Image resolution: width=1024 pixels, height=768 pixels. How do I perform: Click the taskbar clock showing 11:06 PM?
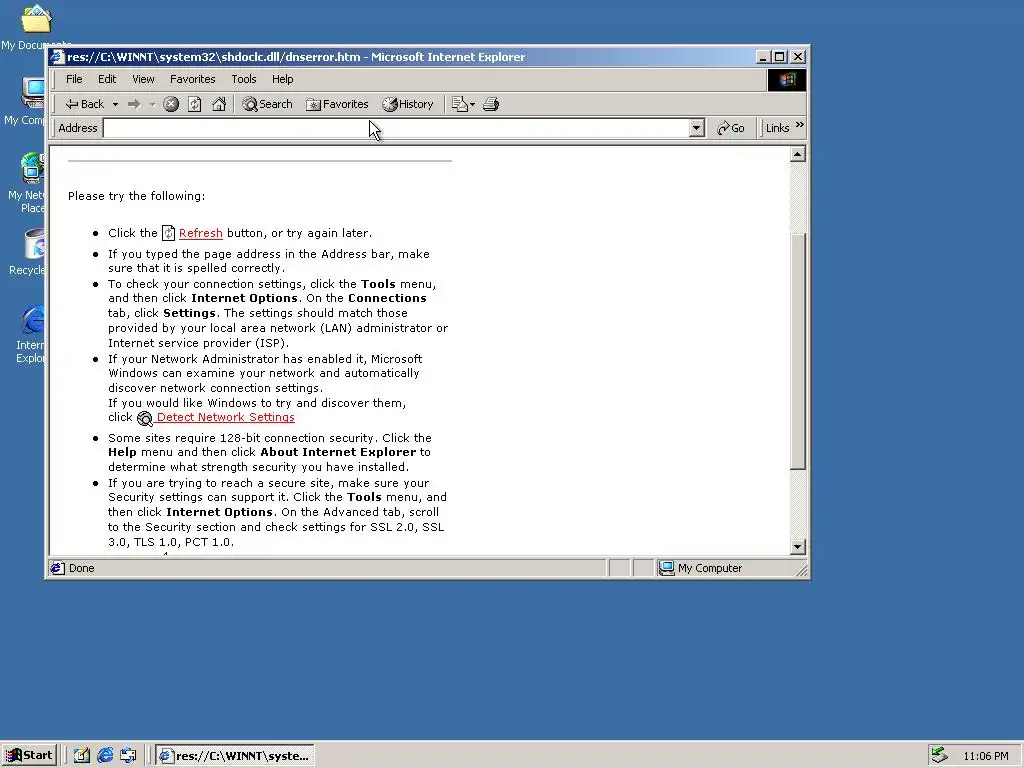pyautogui.click(x=985, y=756)
